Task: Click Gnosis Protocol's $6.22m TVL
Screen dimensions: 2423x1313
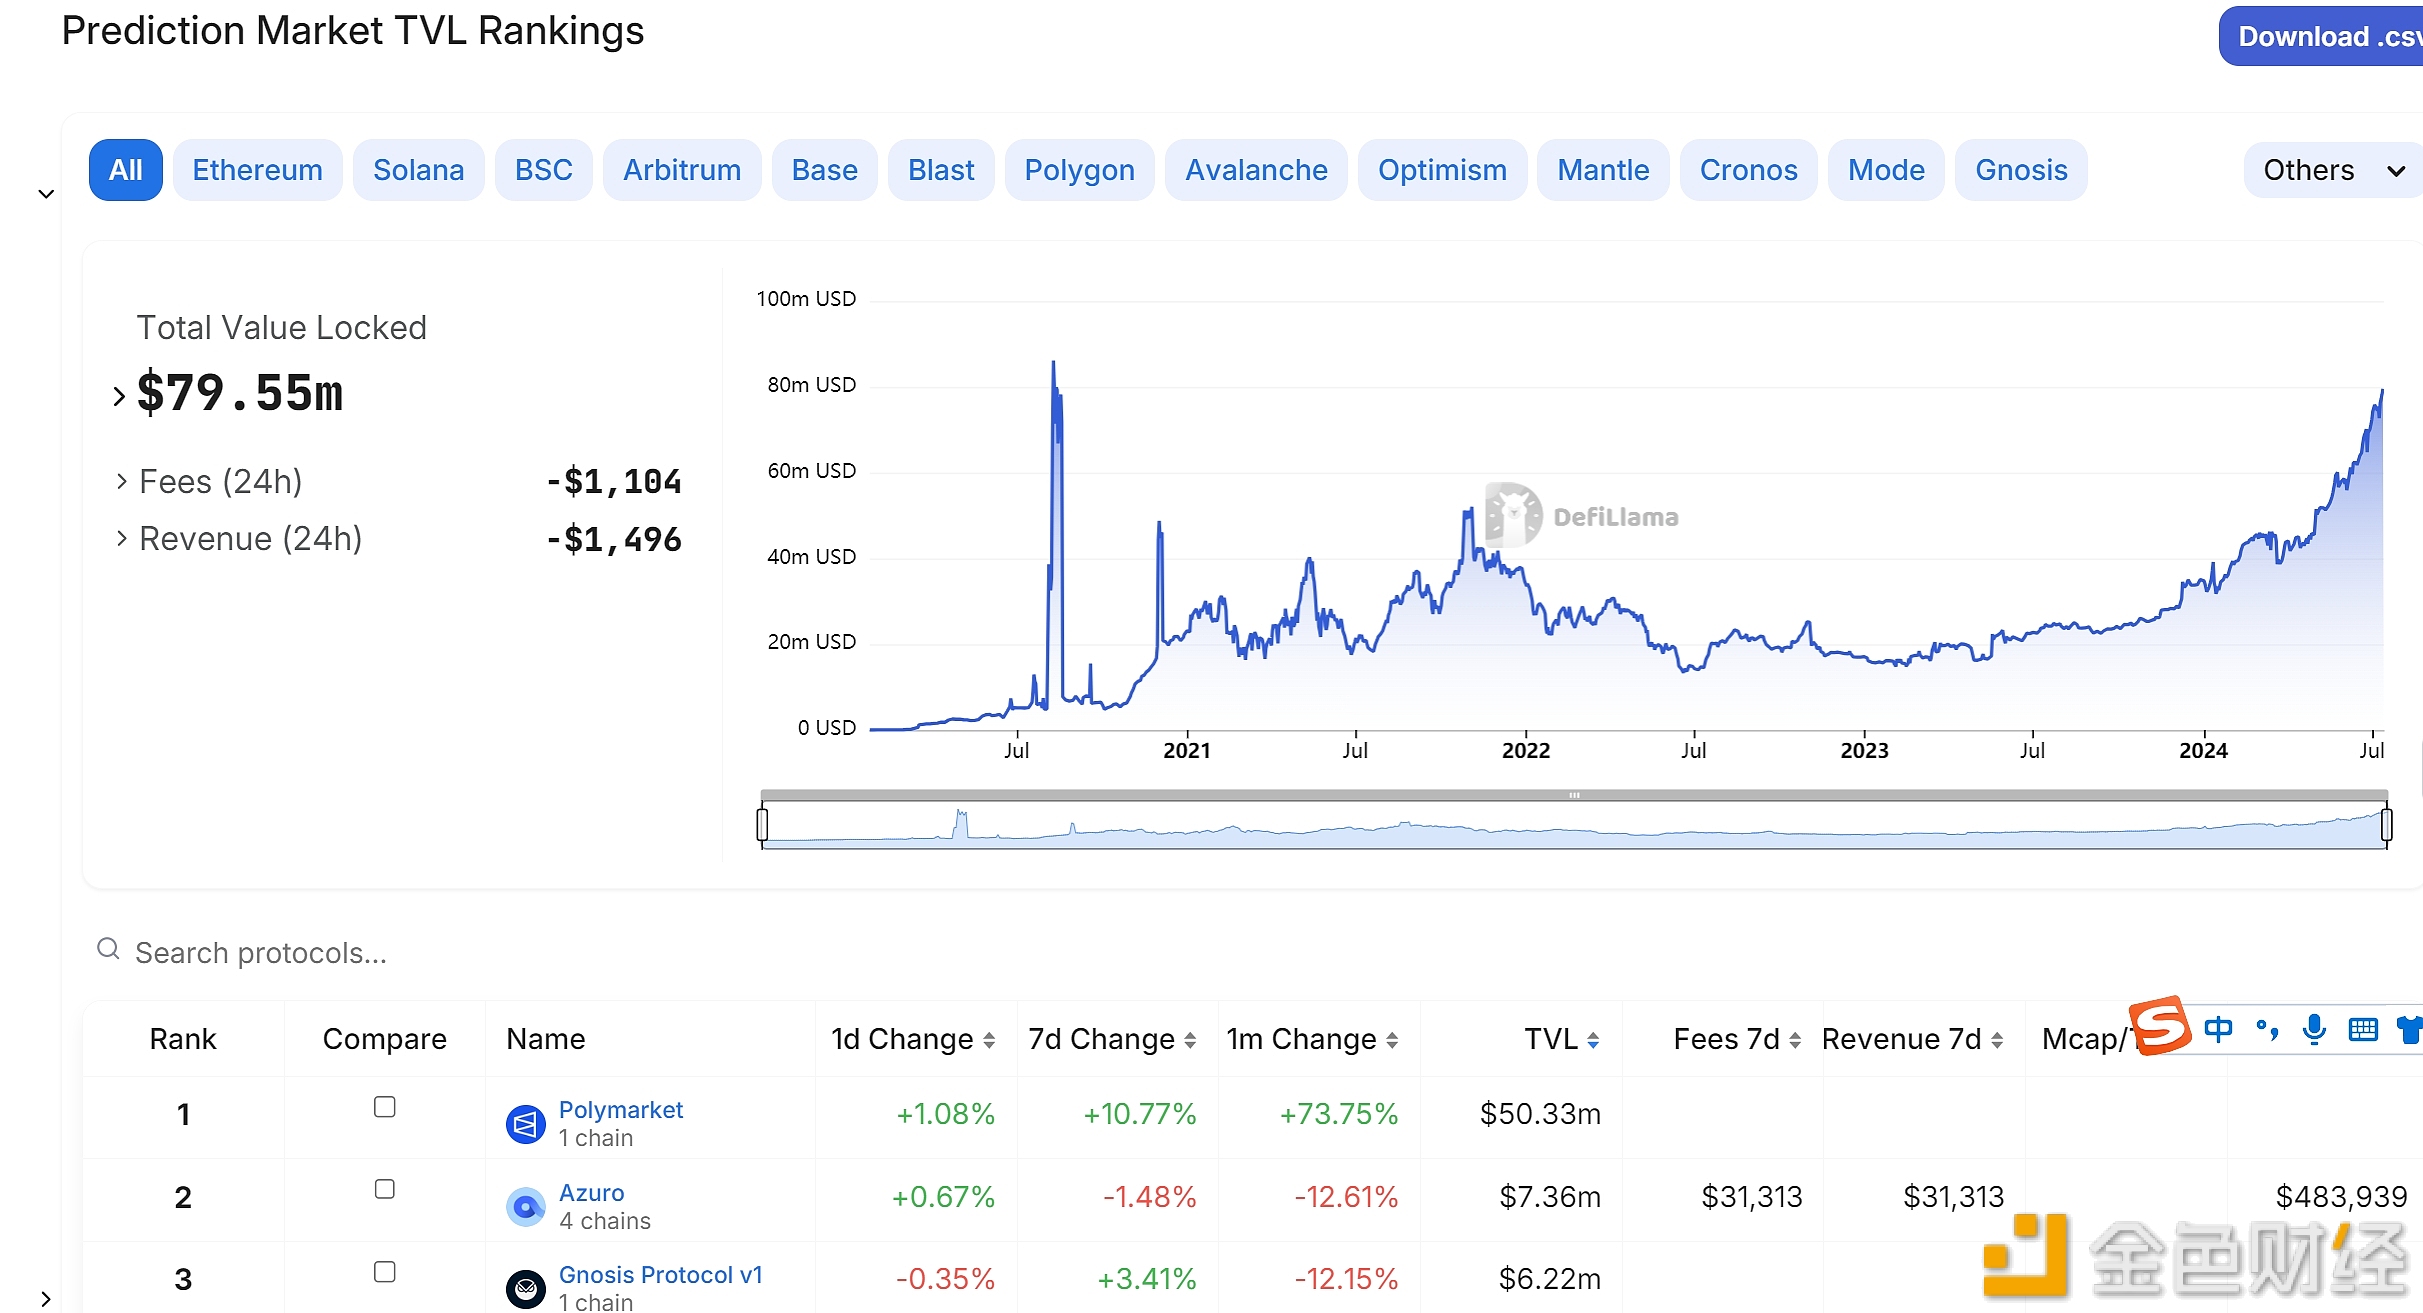Action: pos(1550,1279)
